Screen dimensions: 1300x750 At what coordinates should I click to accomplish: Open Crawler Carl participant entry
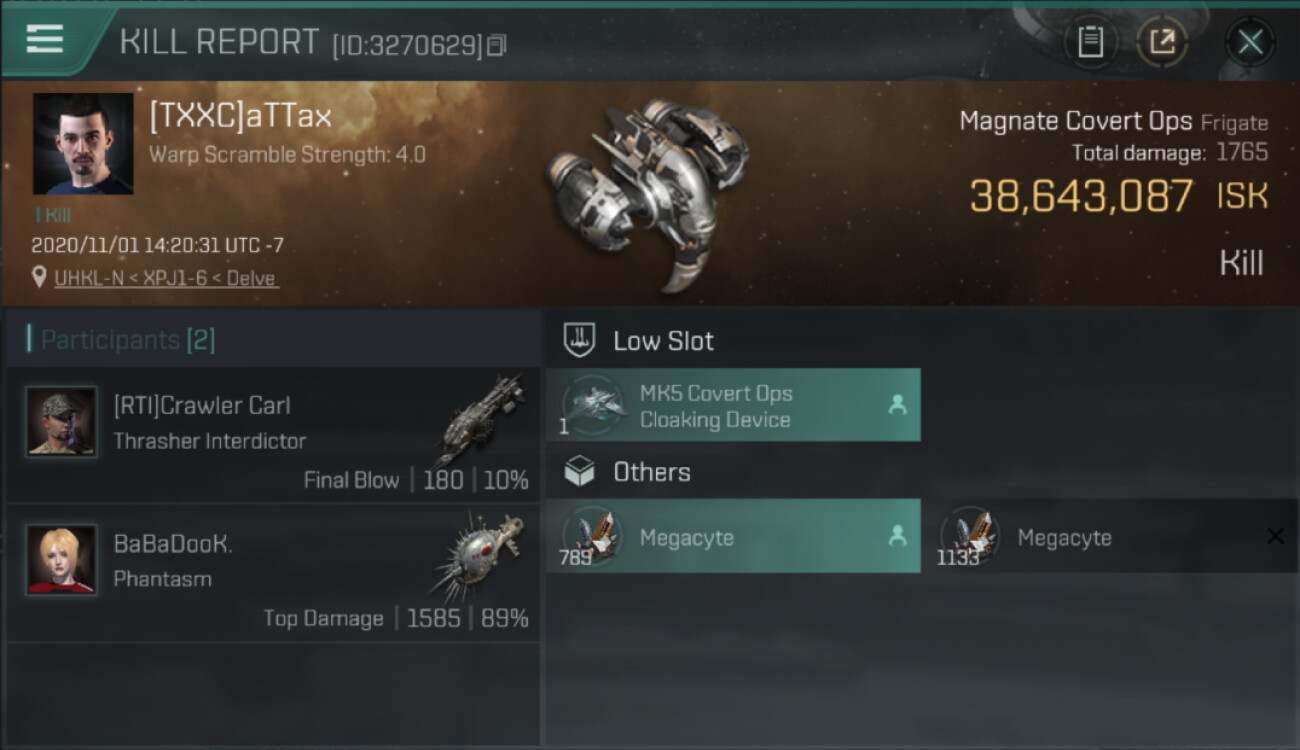[x=273, y=435]
